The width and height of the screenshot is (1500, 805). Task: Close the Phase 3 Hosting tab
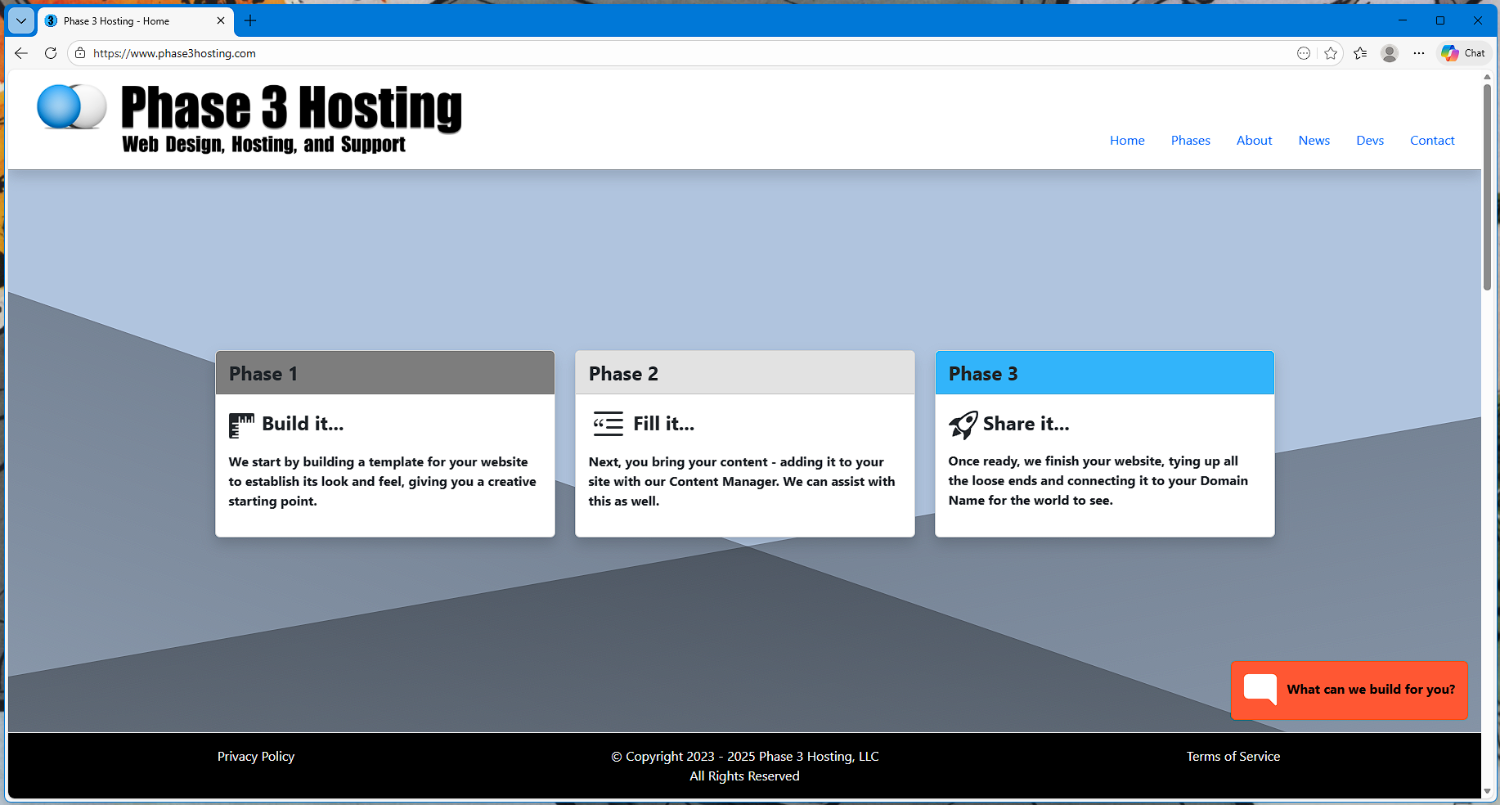pyautogui.click(x=221, y=21)
